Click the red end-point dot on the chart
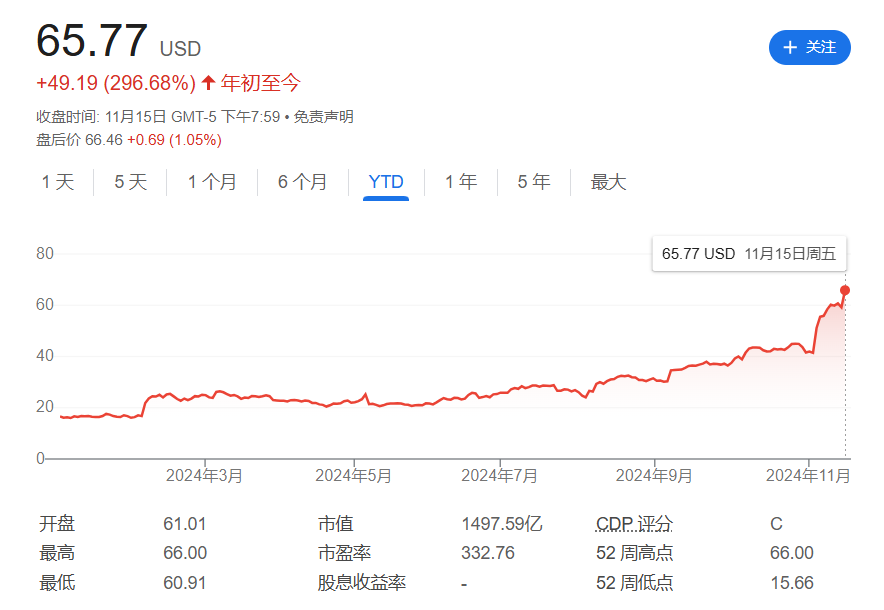This screenshot has width=884, height=610. (x=845, y=291)
